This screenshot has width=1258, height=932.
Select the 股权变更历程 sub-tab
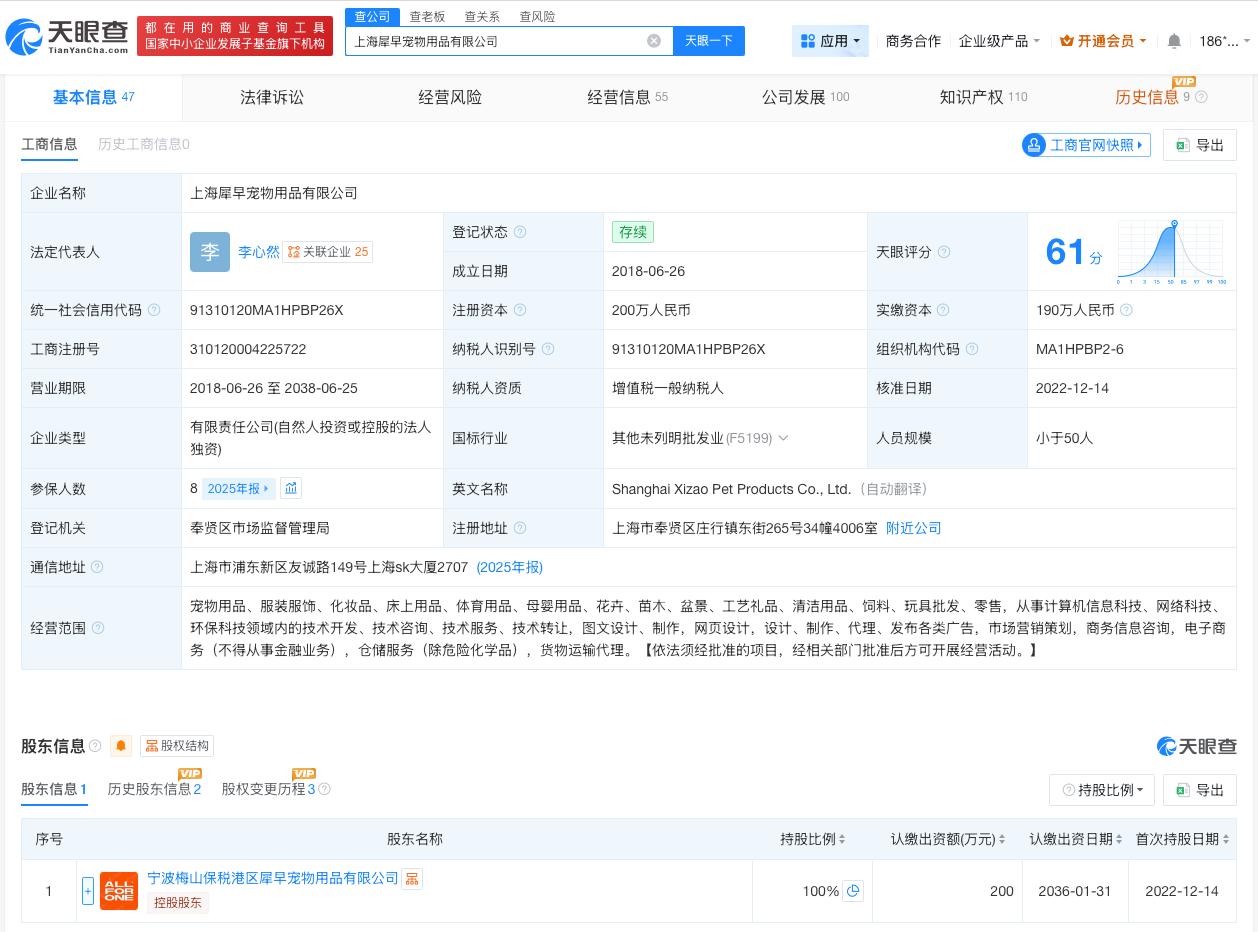268,789
